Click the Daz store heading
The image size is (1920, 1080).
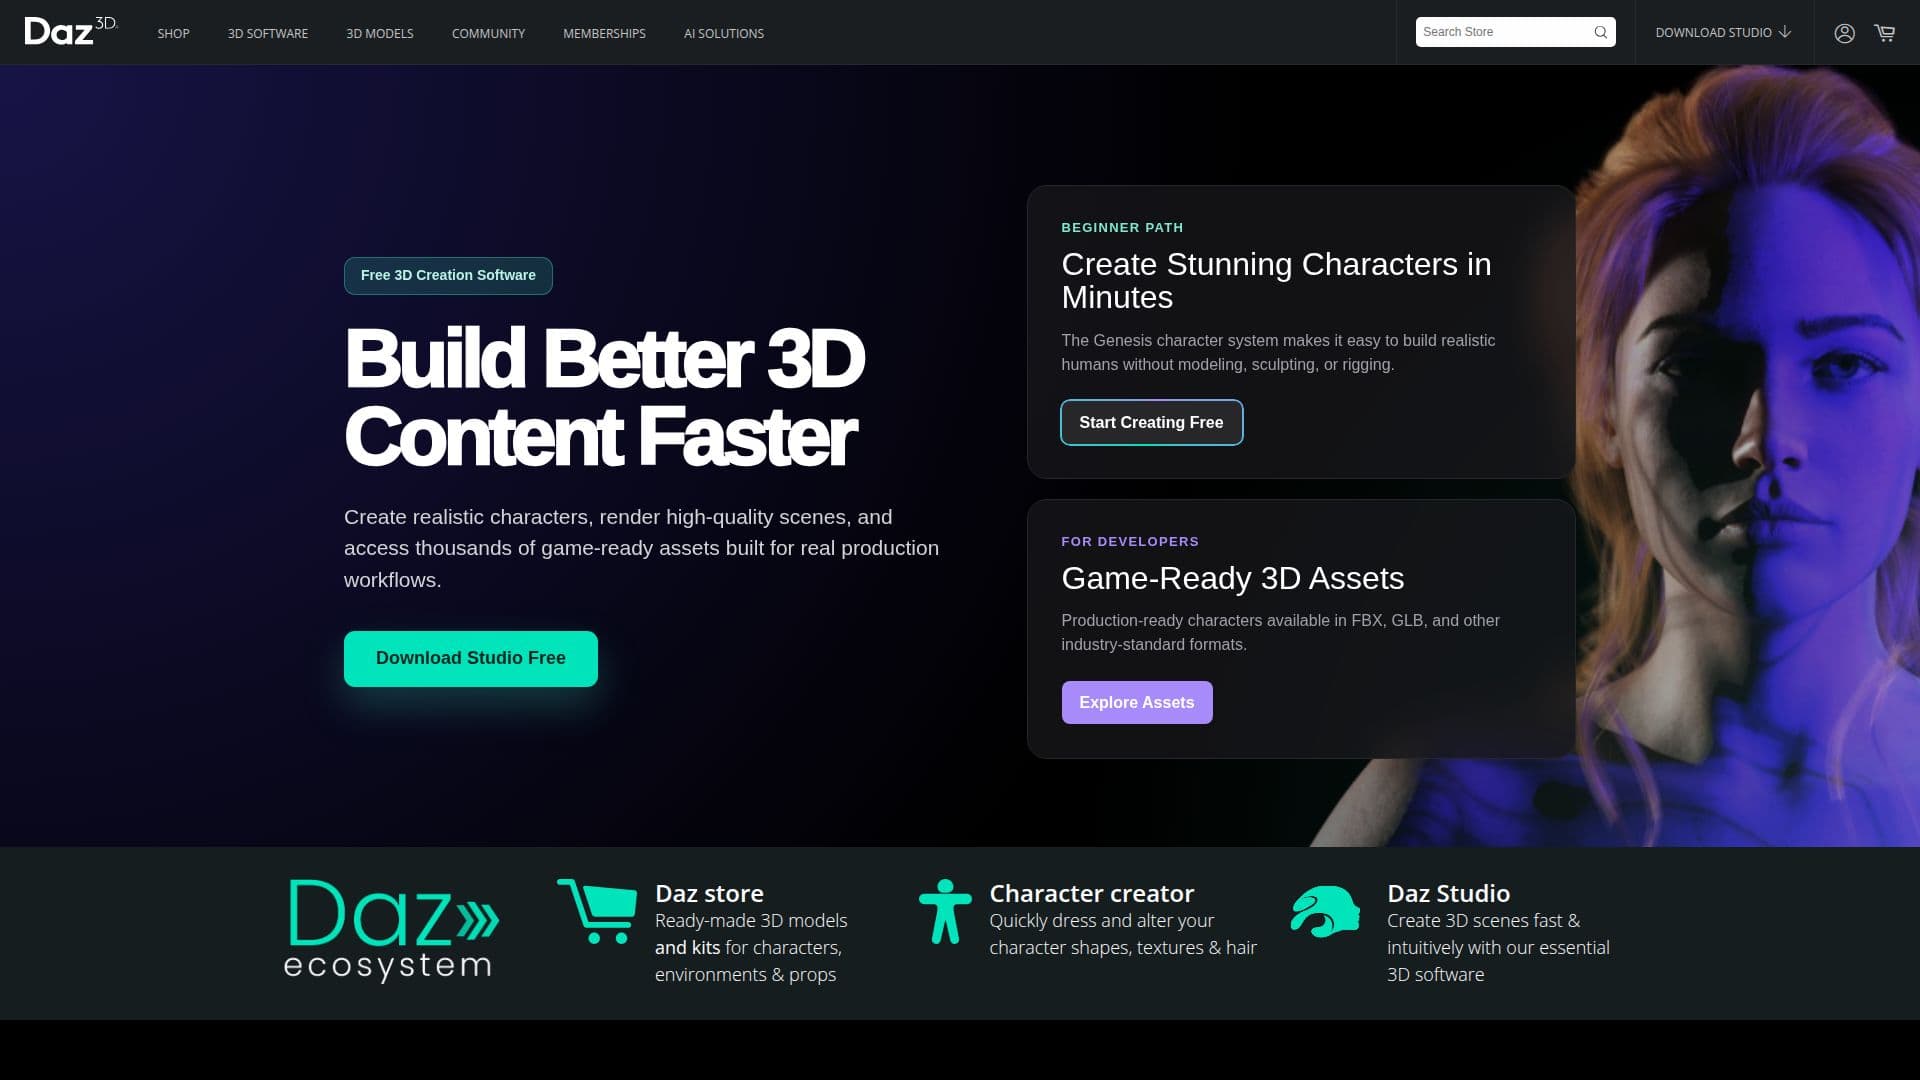tap(709, 893)
